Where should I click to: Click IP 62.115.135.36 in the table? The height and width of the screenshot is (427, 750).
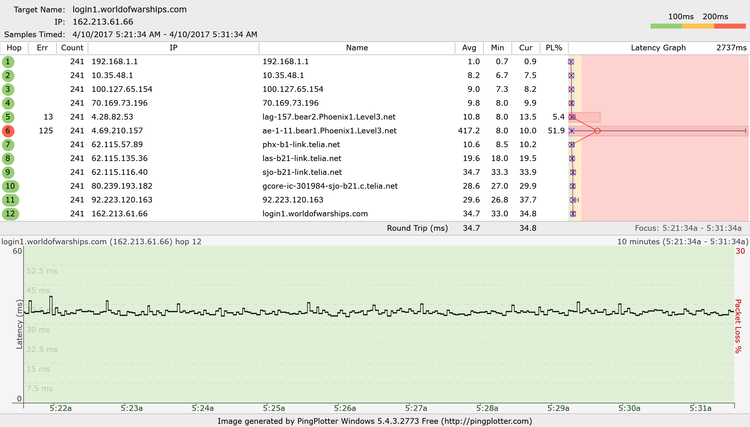pos(120,158)
